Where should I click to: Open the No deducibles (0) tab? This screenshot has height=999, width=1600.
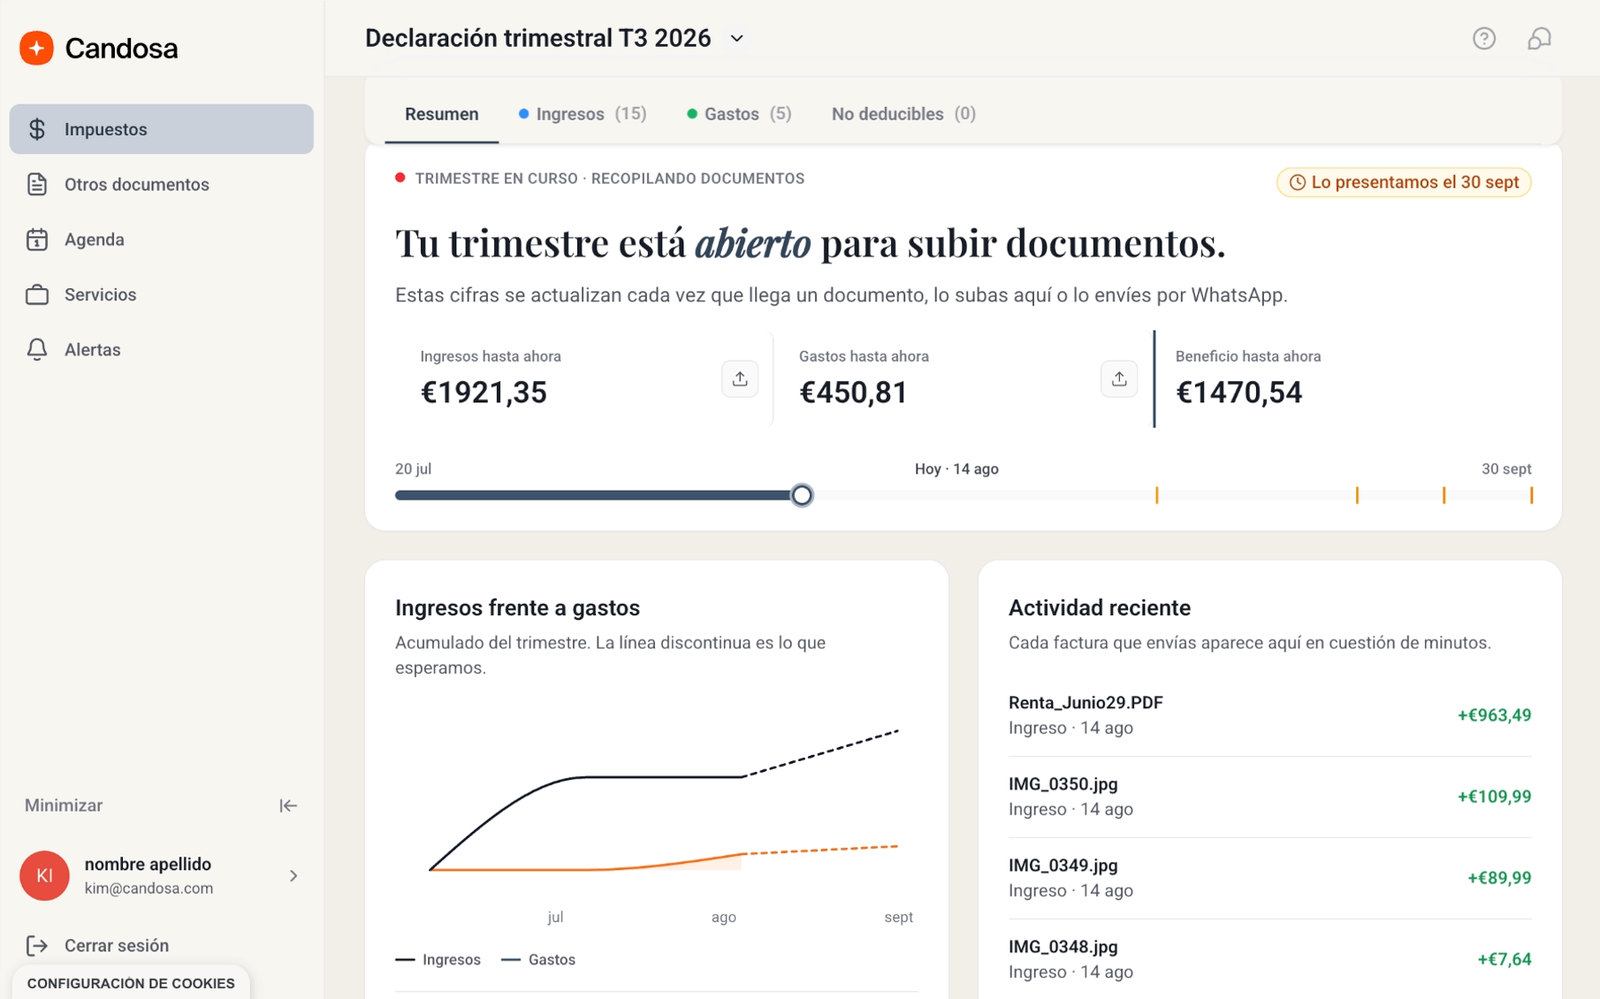904,114
